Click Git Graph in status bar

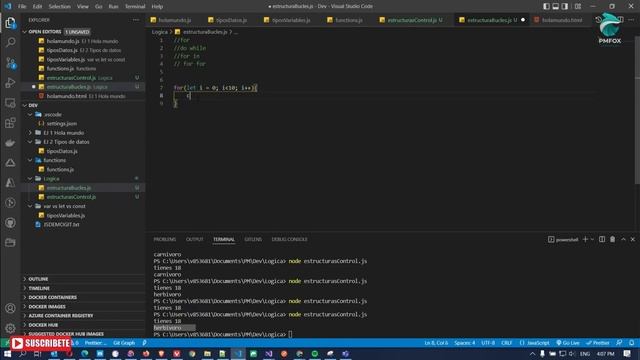124,343
